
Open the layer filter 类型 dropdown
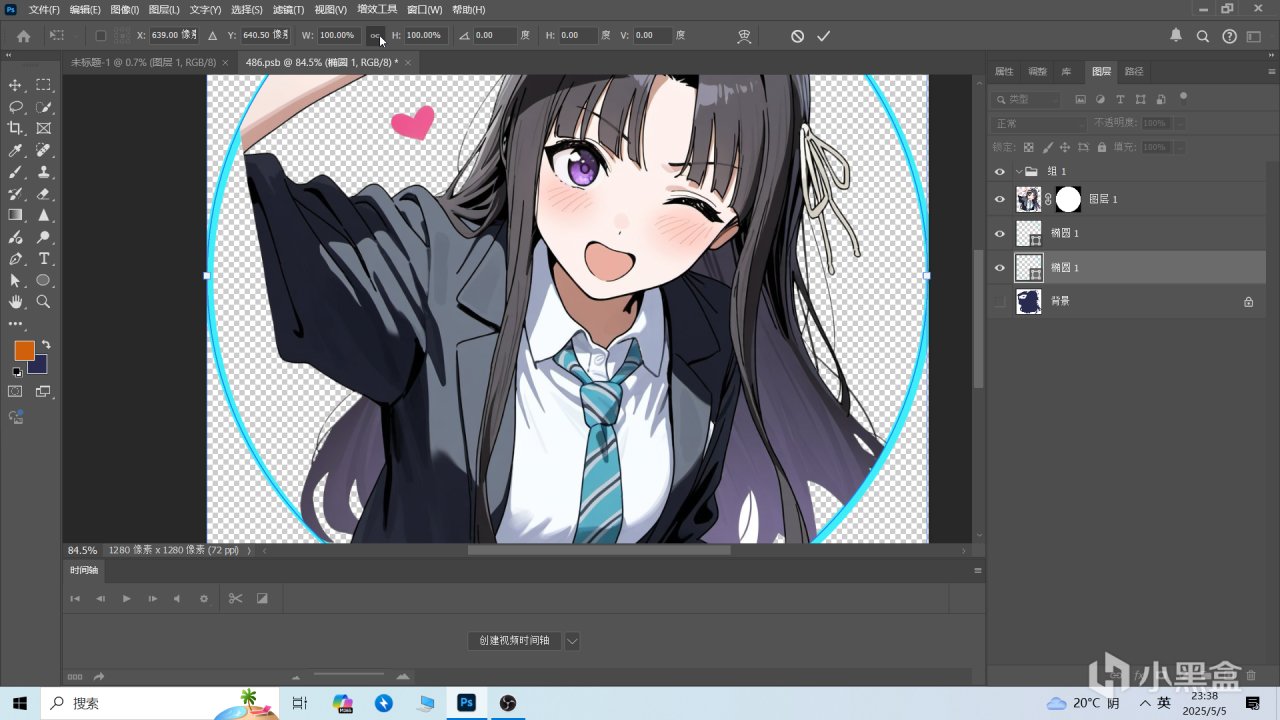point(1026,100)
